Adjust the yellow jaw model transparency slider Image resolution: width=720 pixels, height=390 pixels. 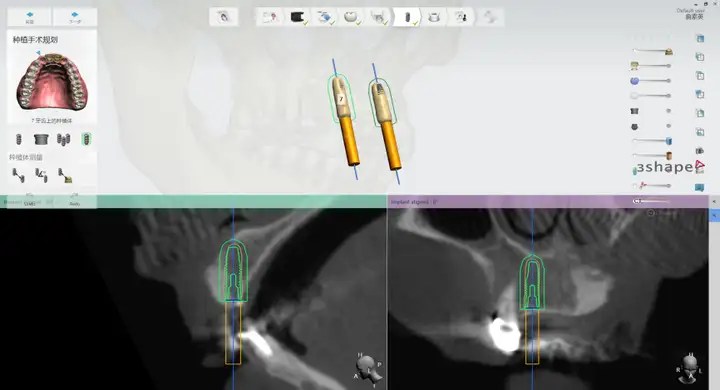coord(652,66)
